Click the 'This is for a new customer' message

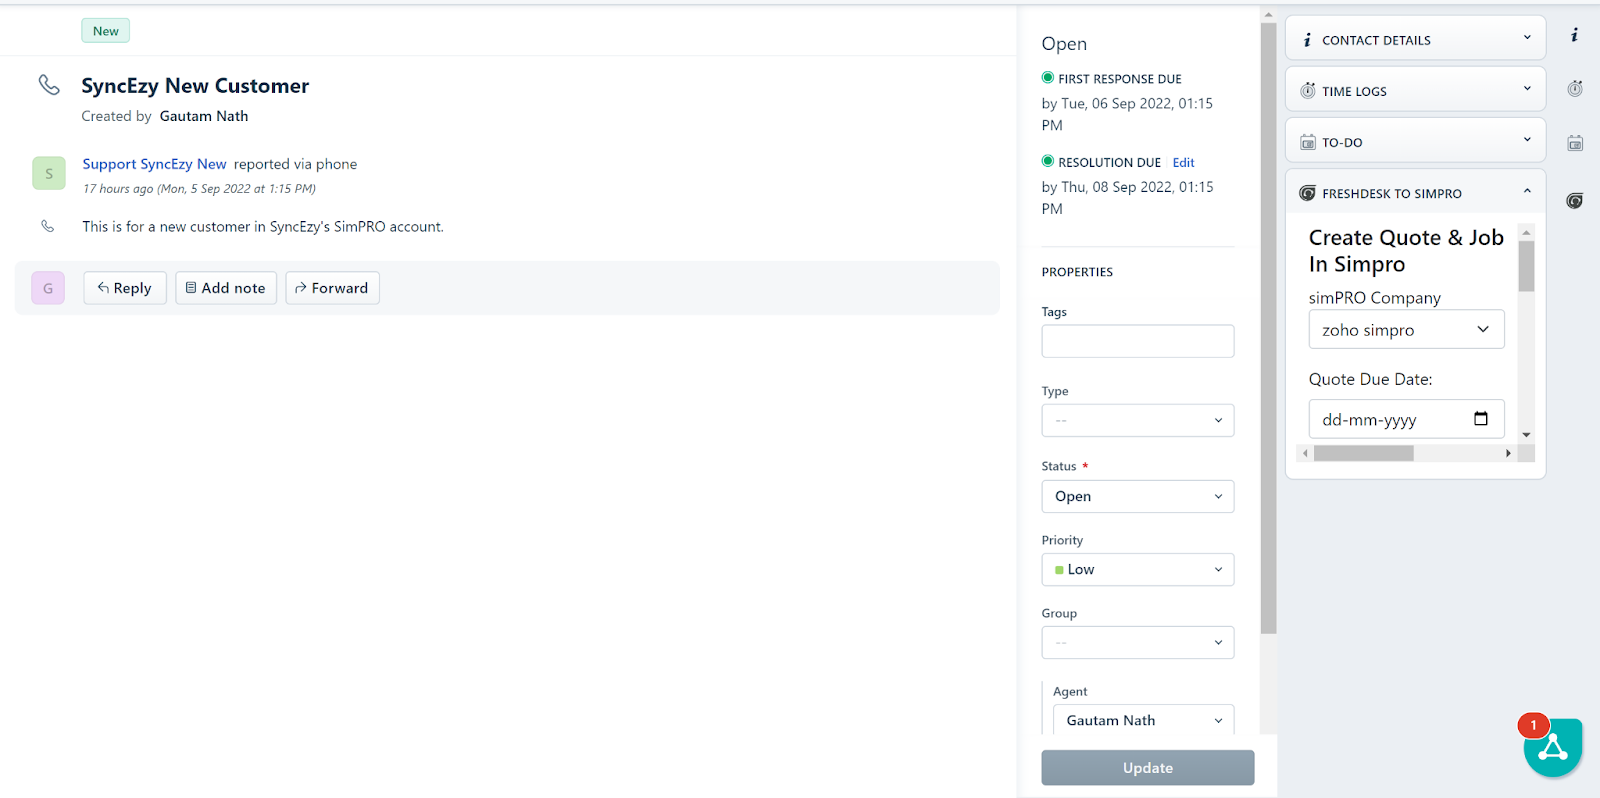point(263,227)
